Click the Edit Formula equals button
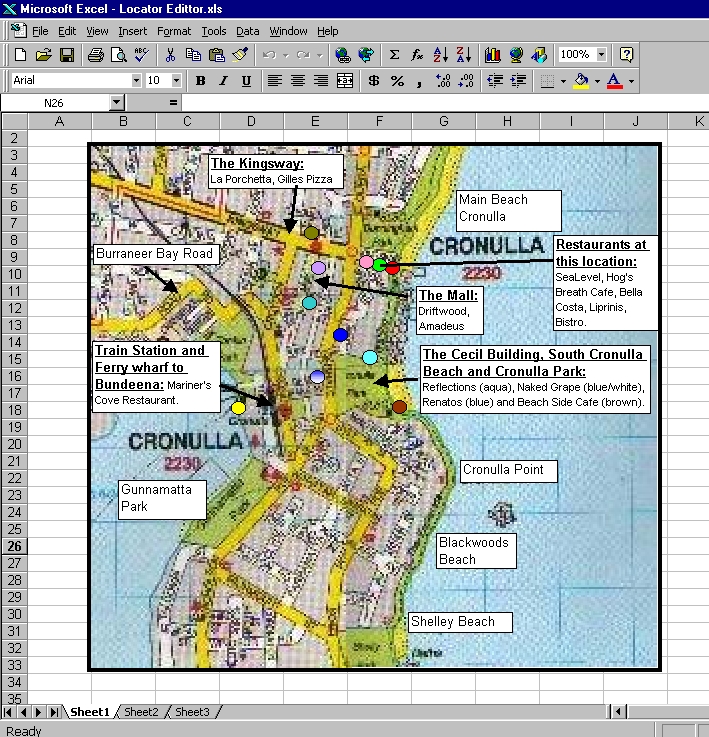Image resolution: width=709 pixels, height=737 pixels. (x=173, y=102)
